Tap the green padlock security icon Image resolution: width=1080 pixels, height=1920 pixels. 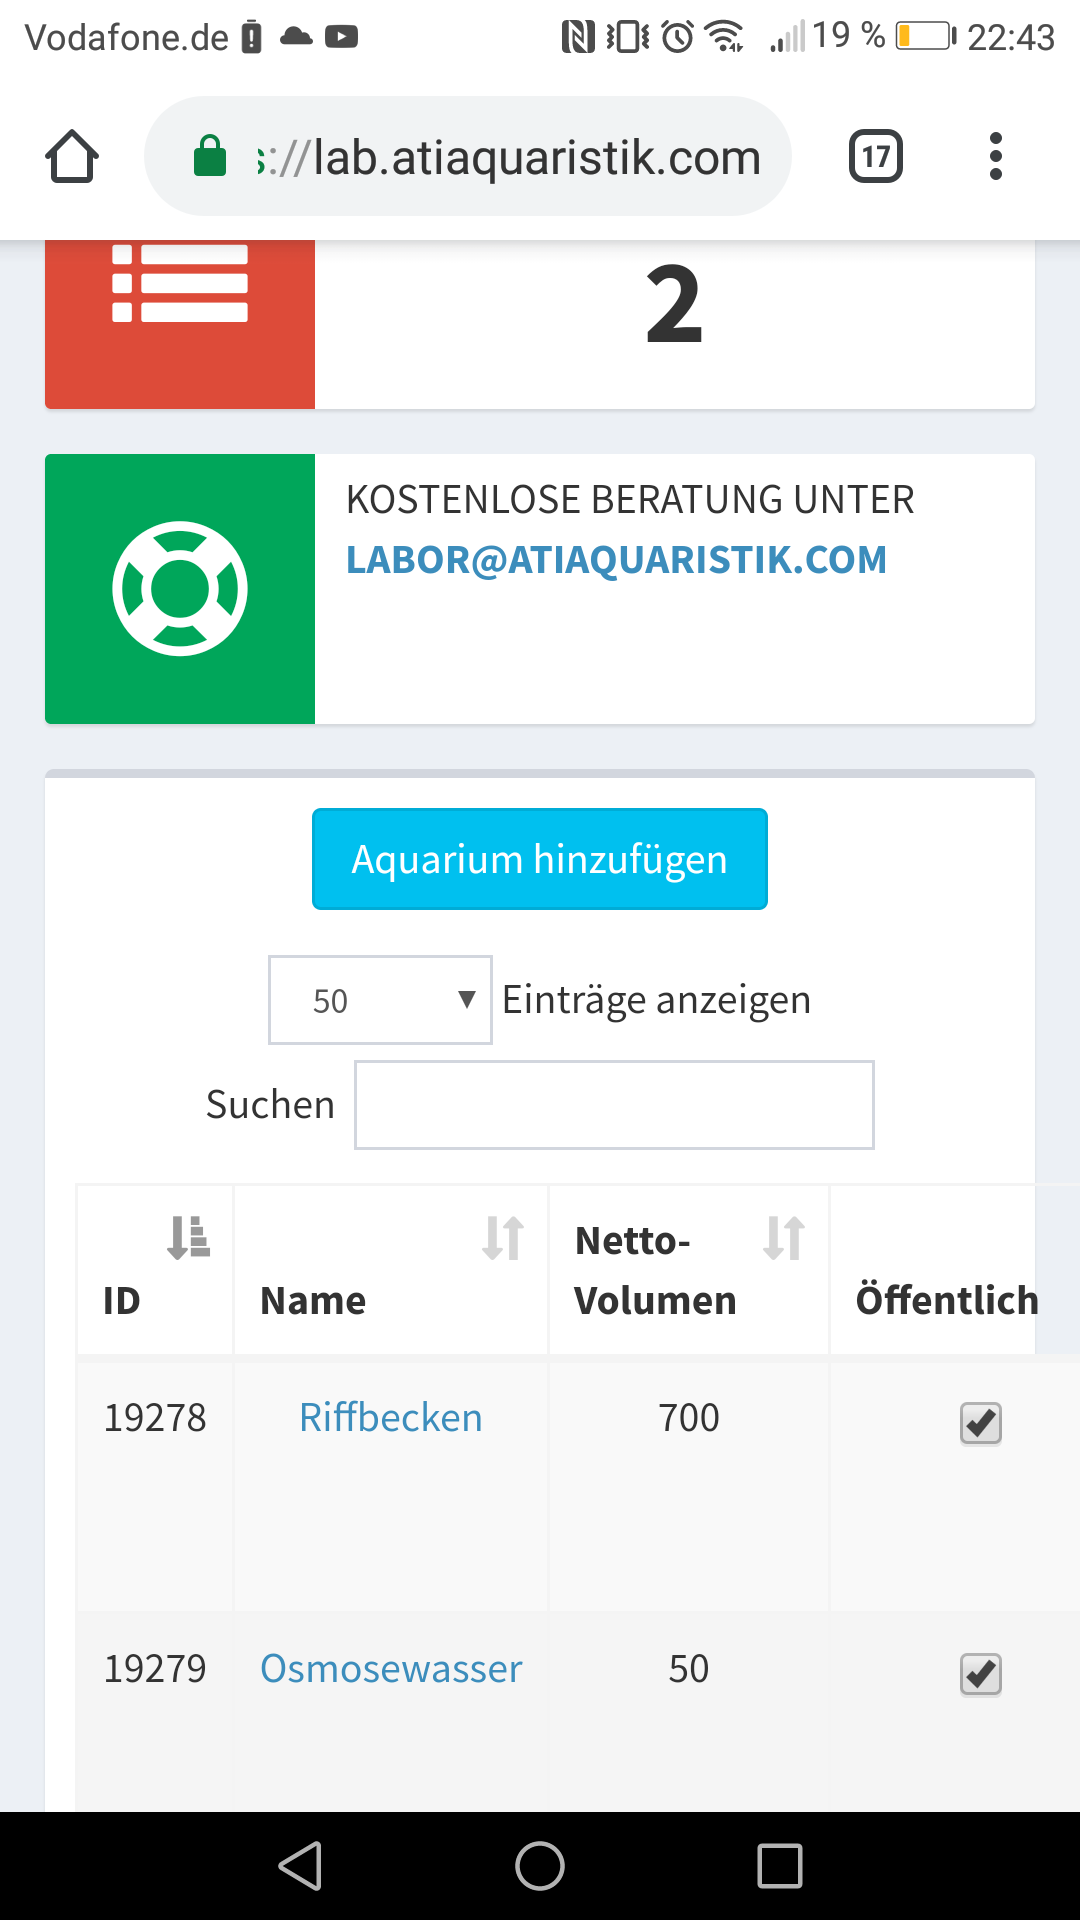click(x=210, y=157)
